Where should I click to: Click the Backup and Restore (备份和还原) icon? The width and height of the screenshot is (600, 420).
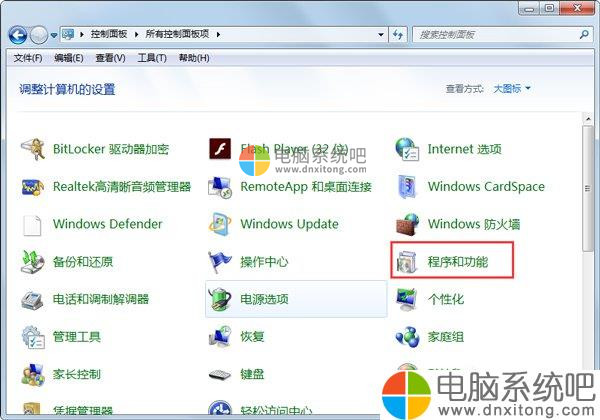[x=33, y=262]
